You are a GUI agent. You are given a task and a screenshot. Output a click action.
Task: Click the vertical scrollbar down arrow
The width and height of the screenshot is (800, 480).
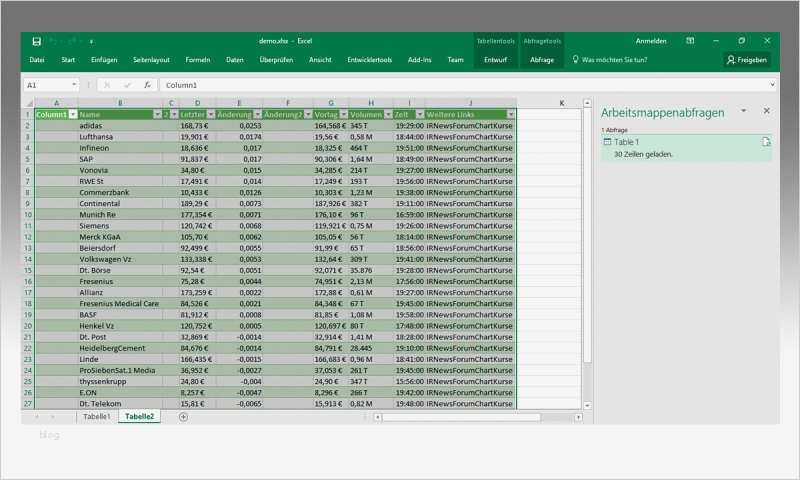pyautogui.click(x=587, y=405)
